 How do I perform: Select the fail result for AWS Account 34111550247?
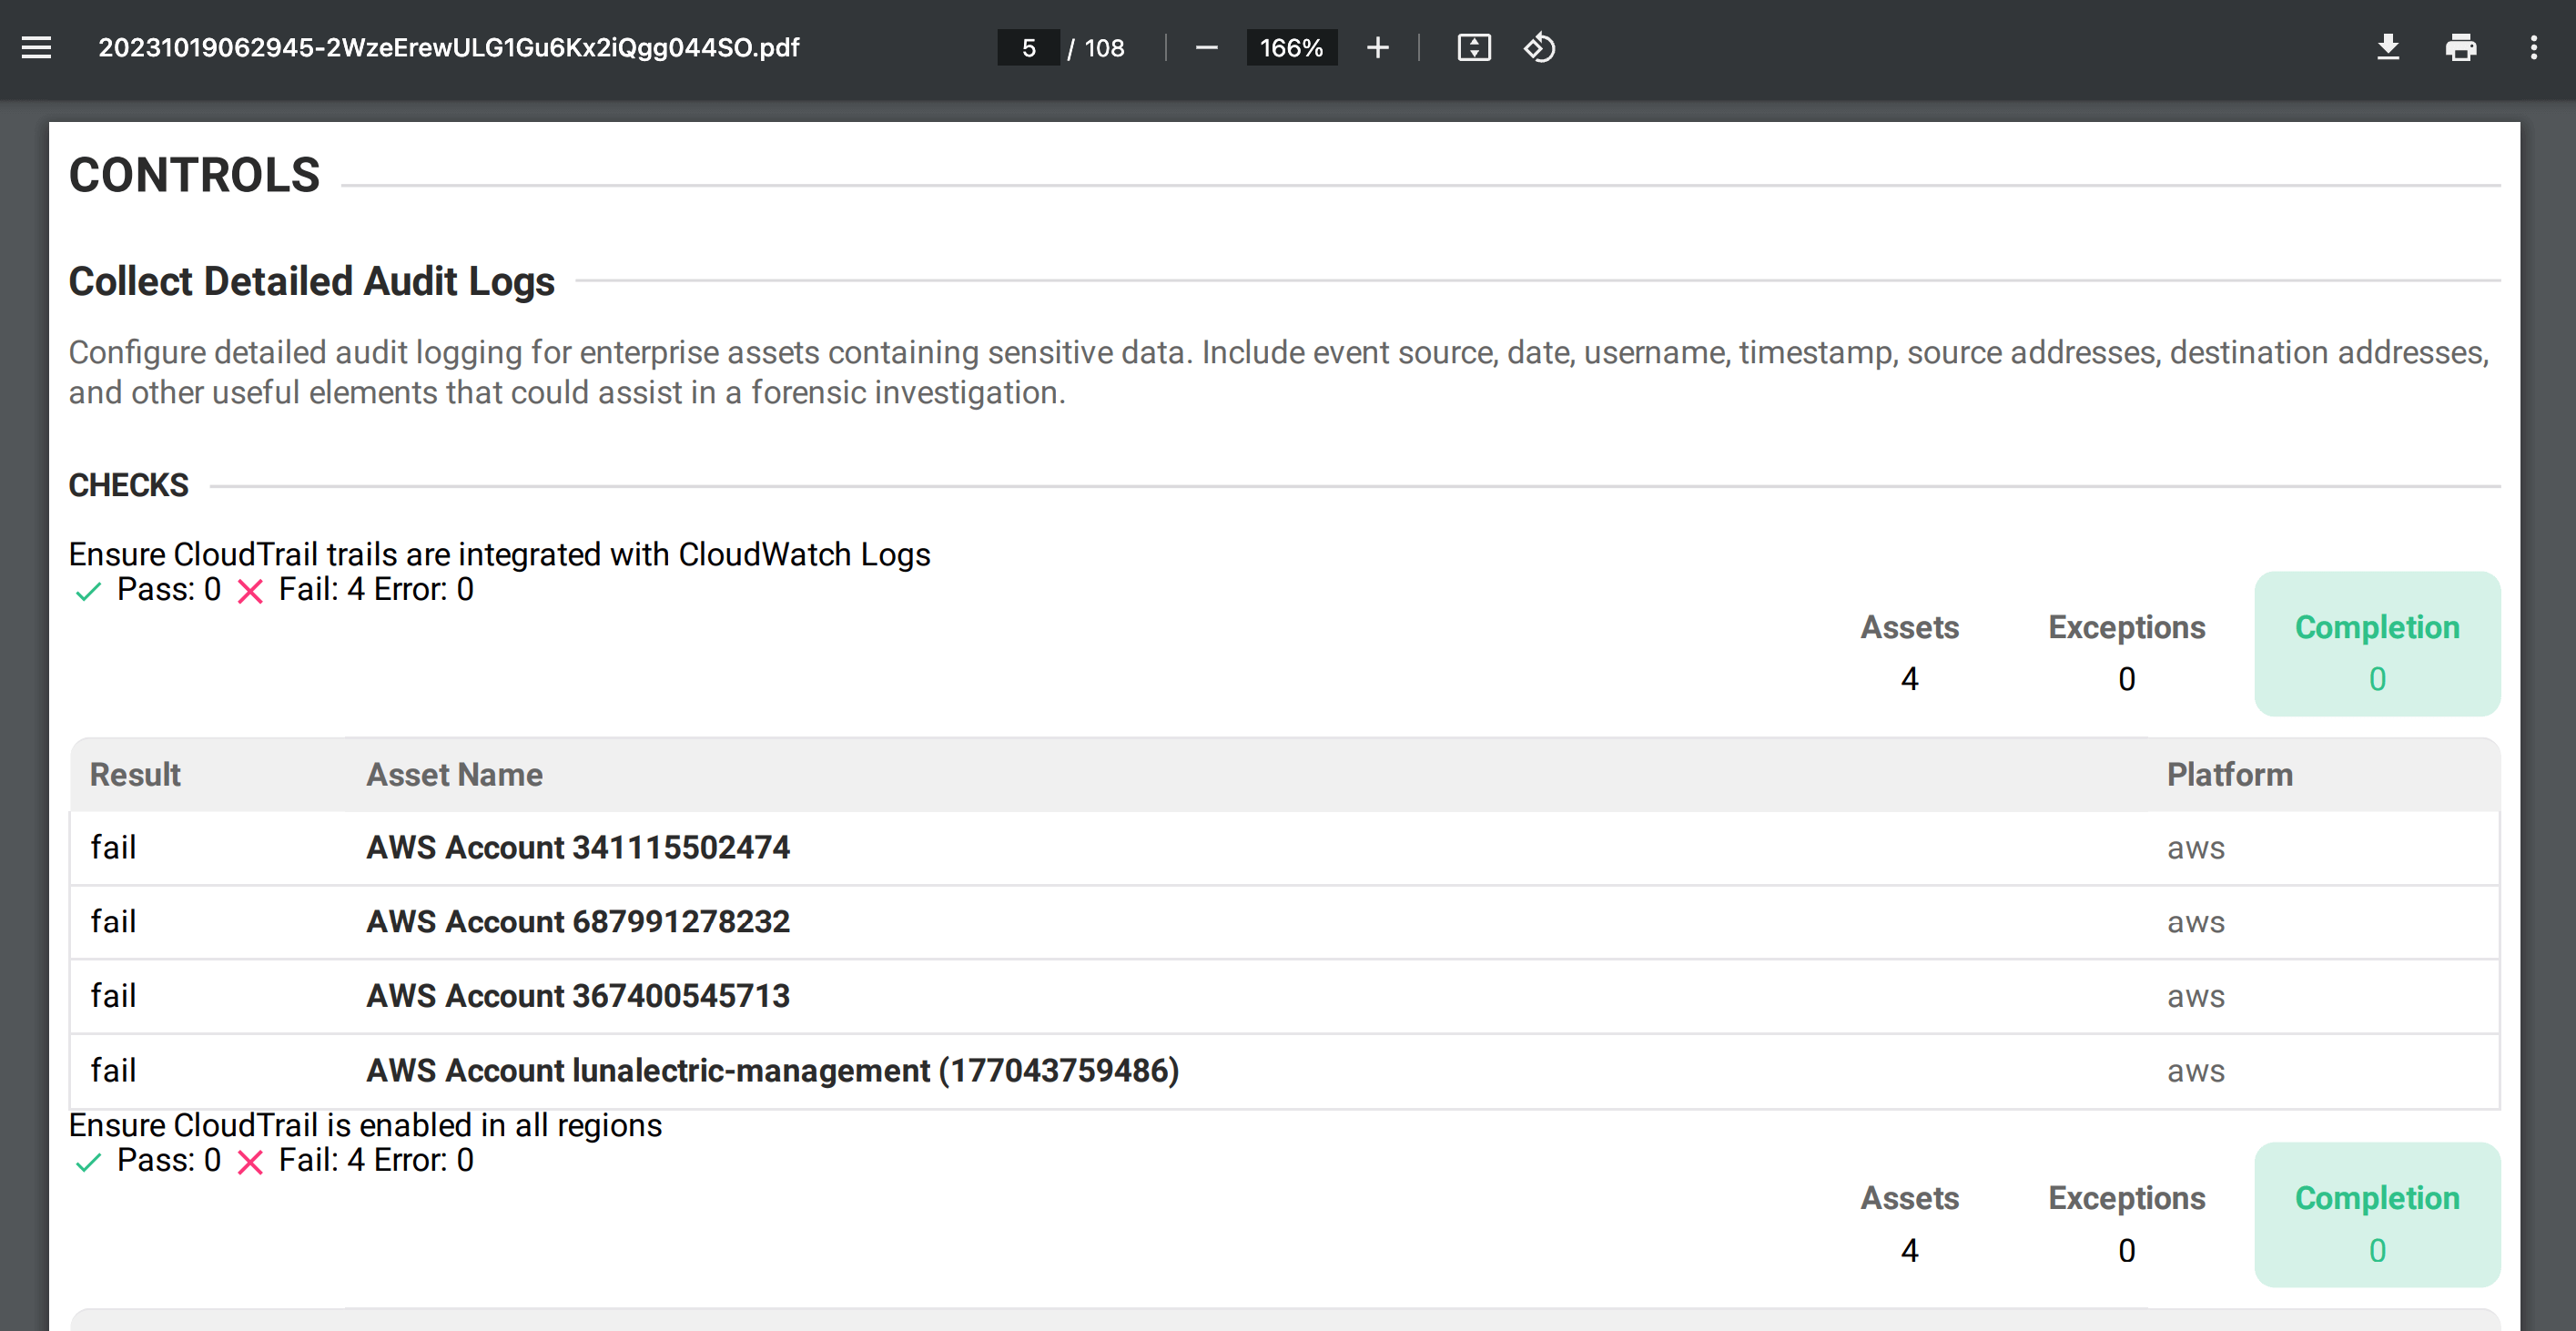point(113,847)
